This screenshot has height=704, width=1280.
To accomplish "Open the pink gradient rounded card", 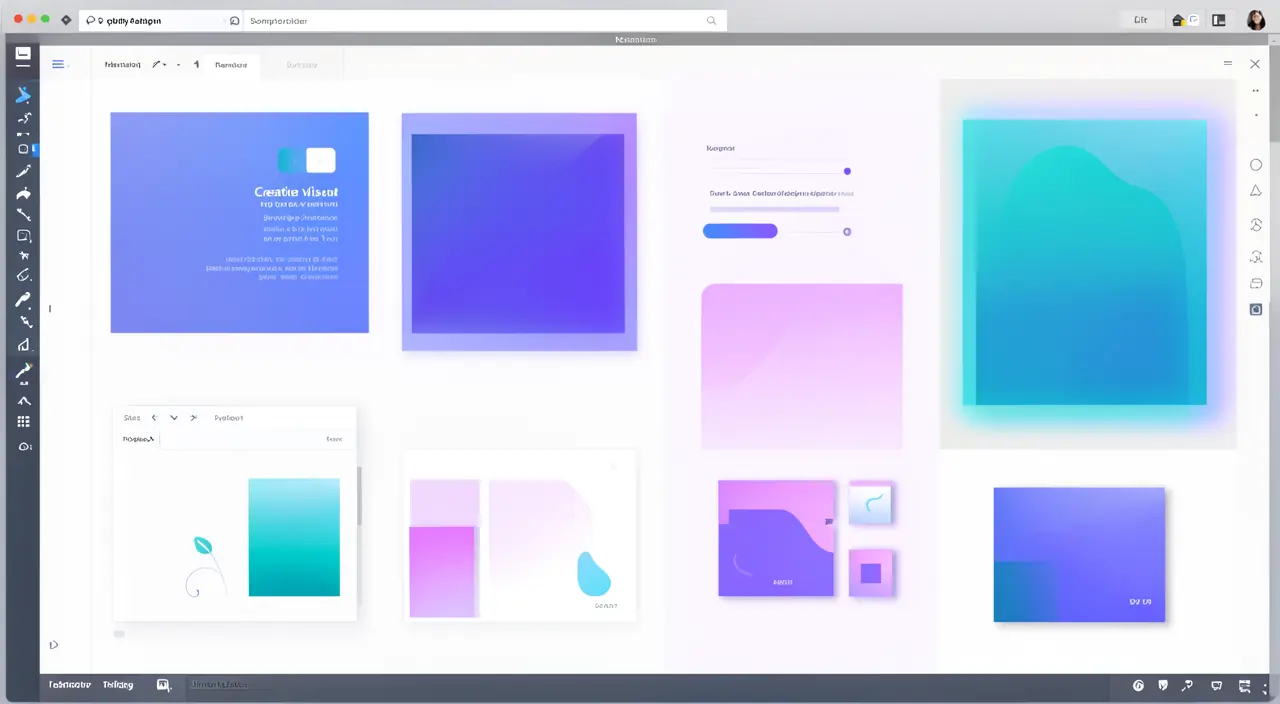I will click(802, 367).
